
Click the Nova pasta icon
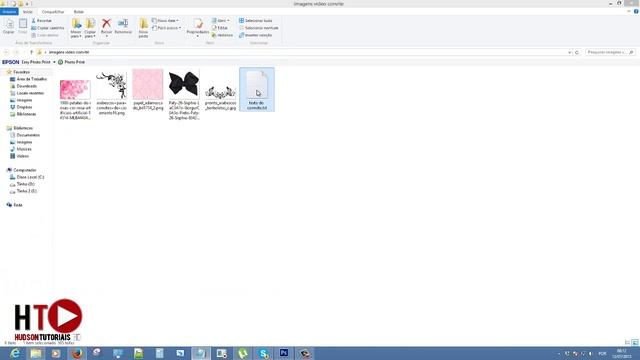[143, 28]
